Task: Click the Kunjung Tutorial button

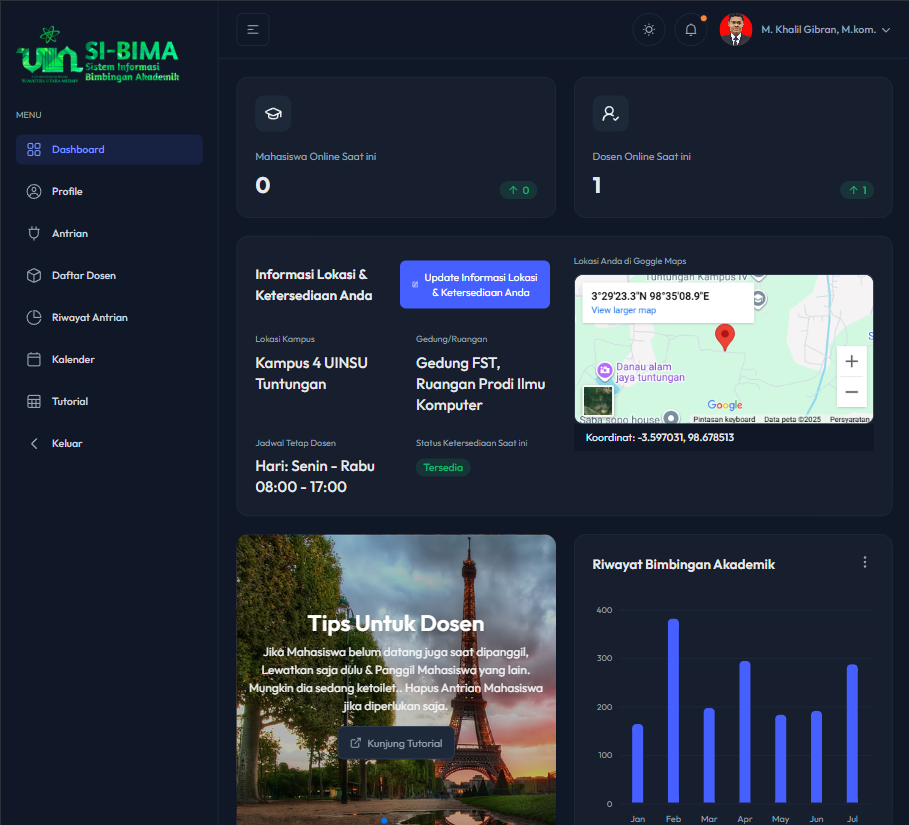Action: point(397,743)
